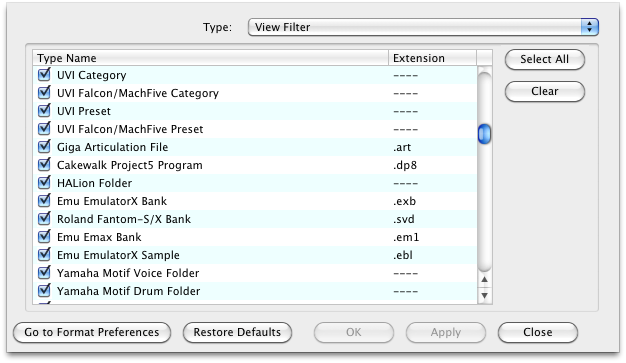
Task: Toggle UVI Falcon/MachFive Category checkbox
Action: click(x=44, y=93)
